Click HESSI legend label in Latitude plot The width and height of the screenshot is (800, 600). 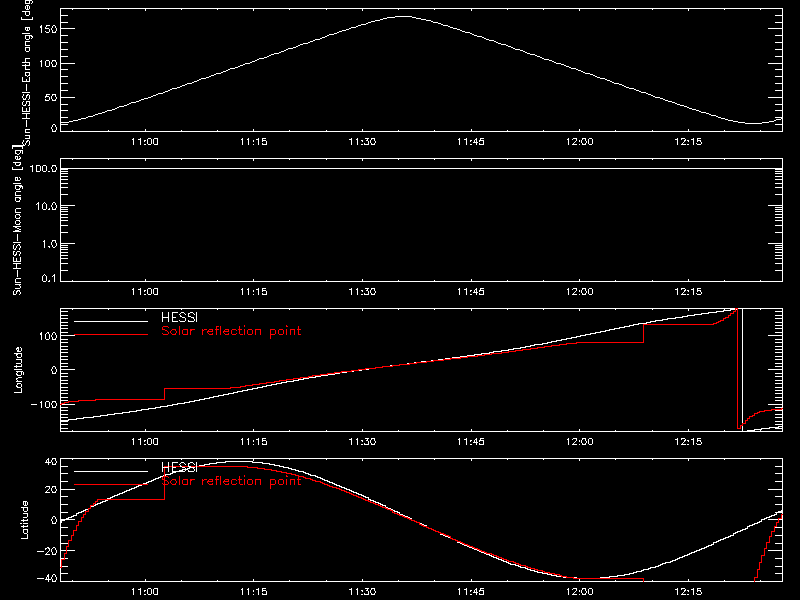click(x=179, y=467)
